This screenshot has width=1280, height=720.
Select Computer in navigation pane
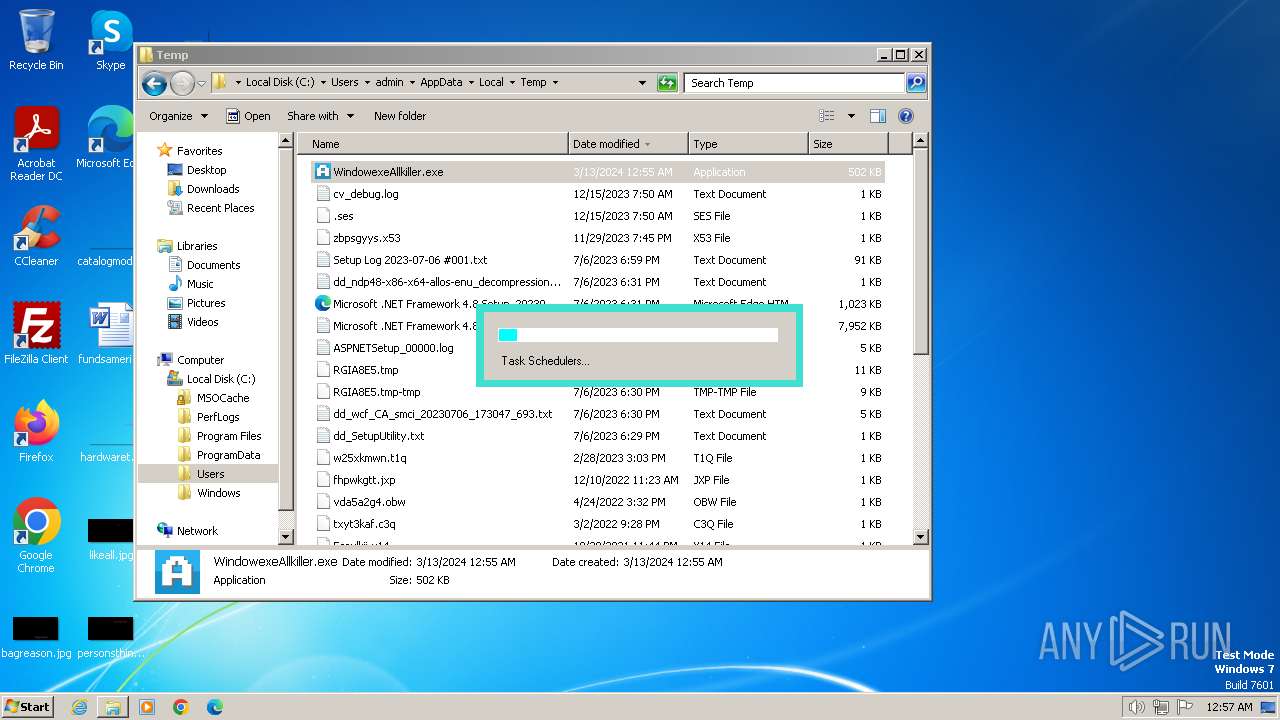pyautogui.click(x=200, y=360)
